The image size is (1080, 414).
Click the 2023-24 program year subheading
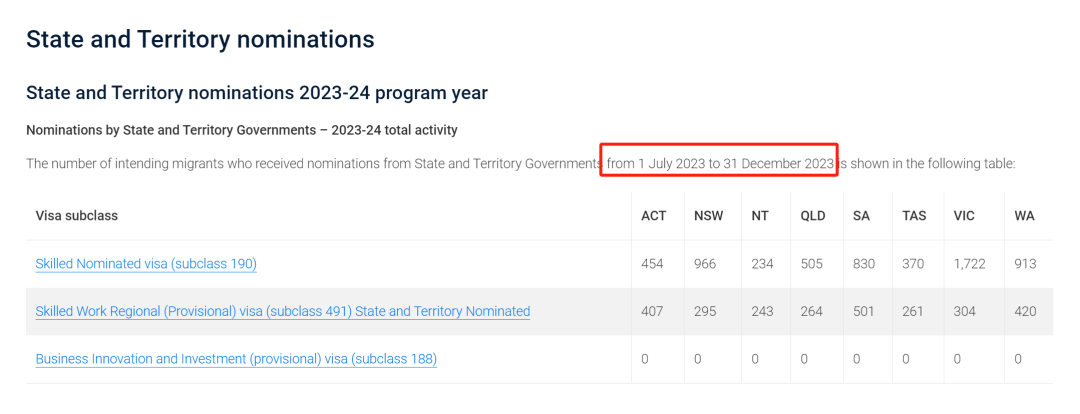(257, 93)
